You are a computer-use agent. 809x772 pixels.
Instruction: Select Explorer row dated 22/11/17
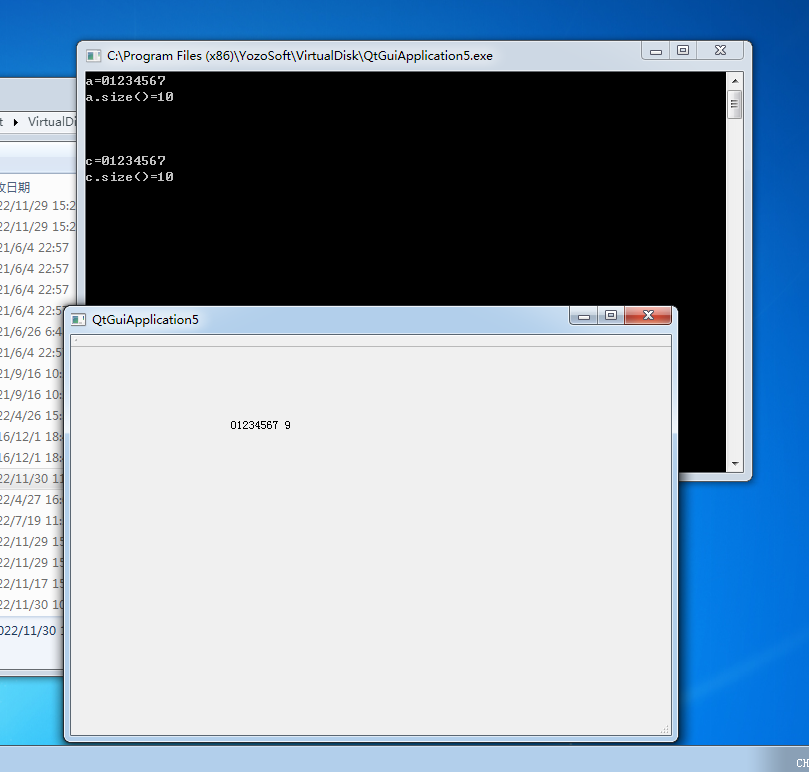click(x=32, y=584)
